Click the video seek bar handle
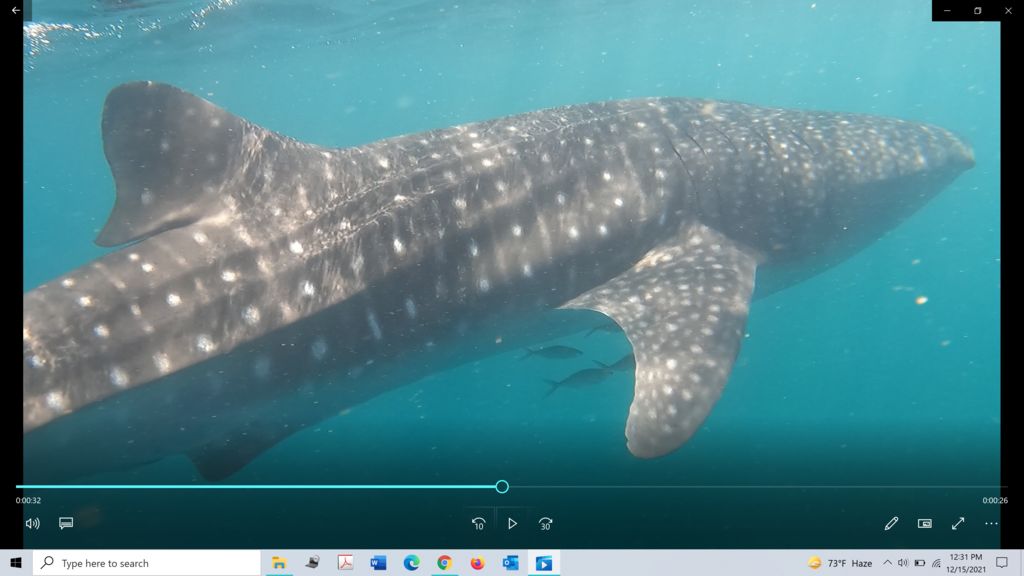 502,487
